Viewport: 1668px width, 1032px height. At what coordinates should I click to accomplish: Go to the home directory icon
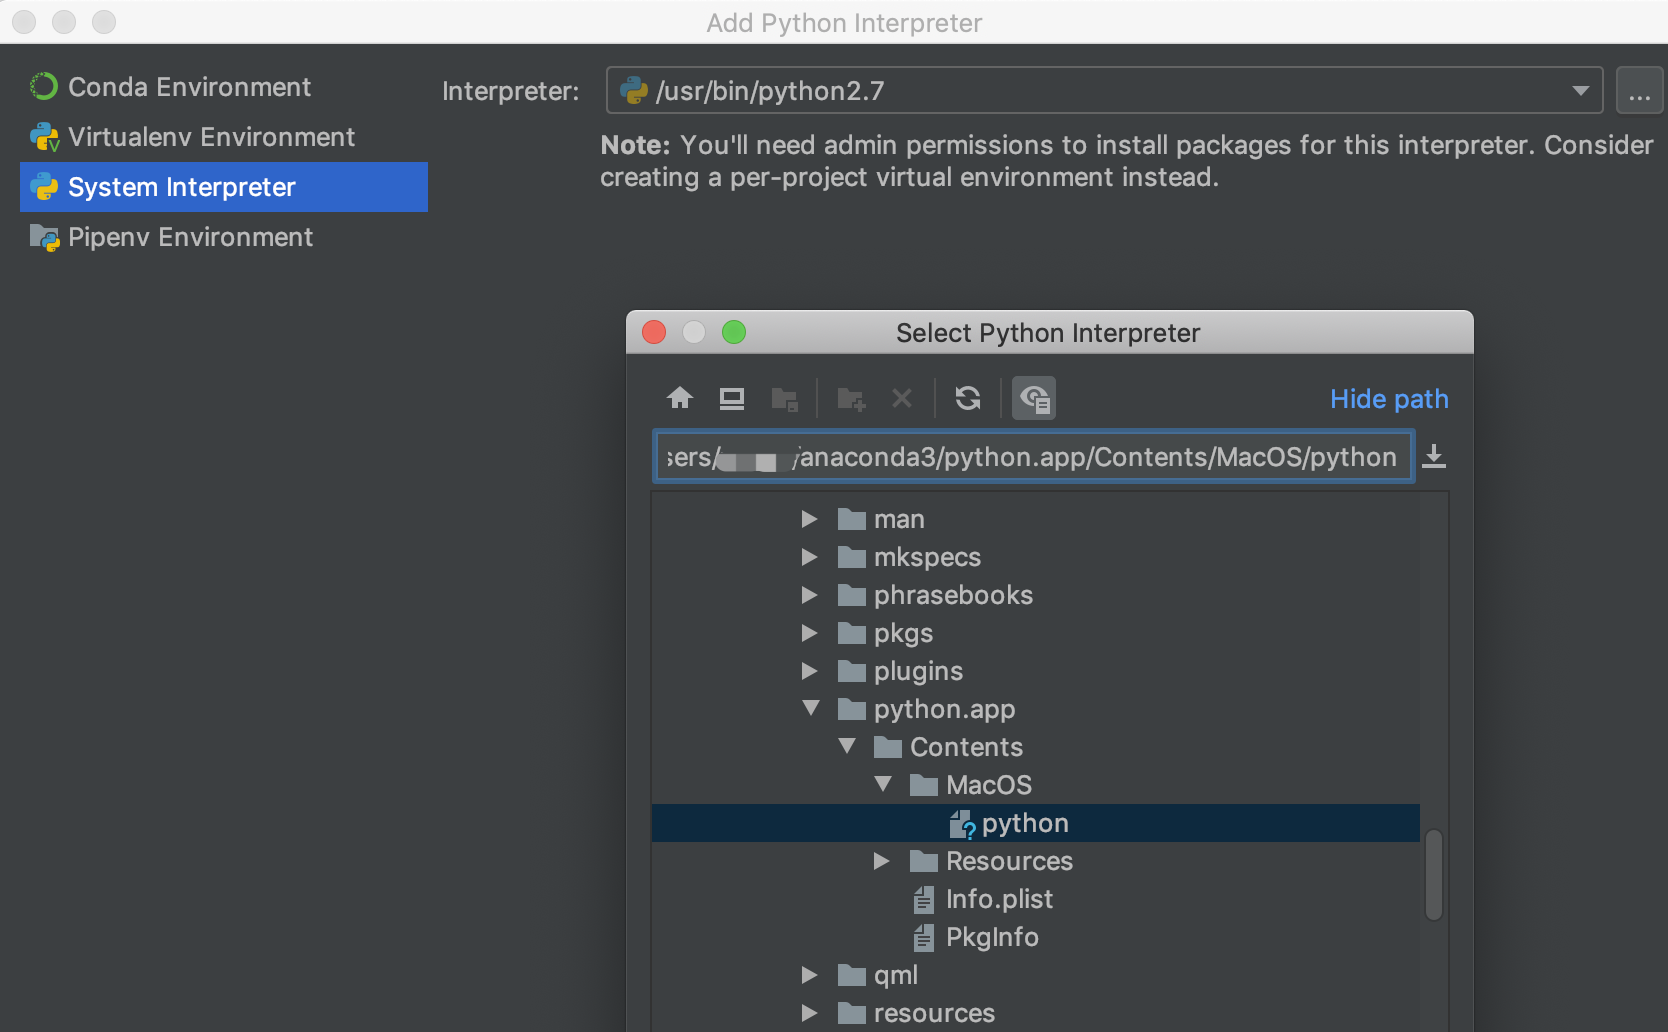680,398
